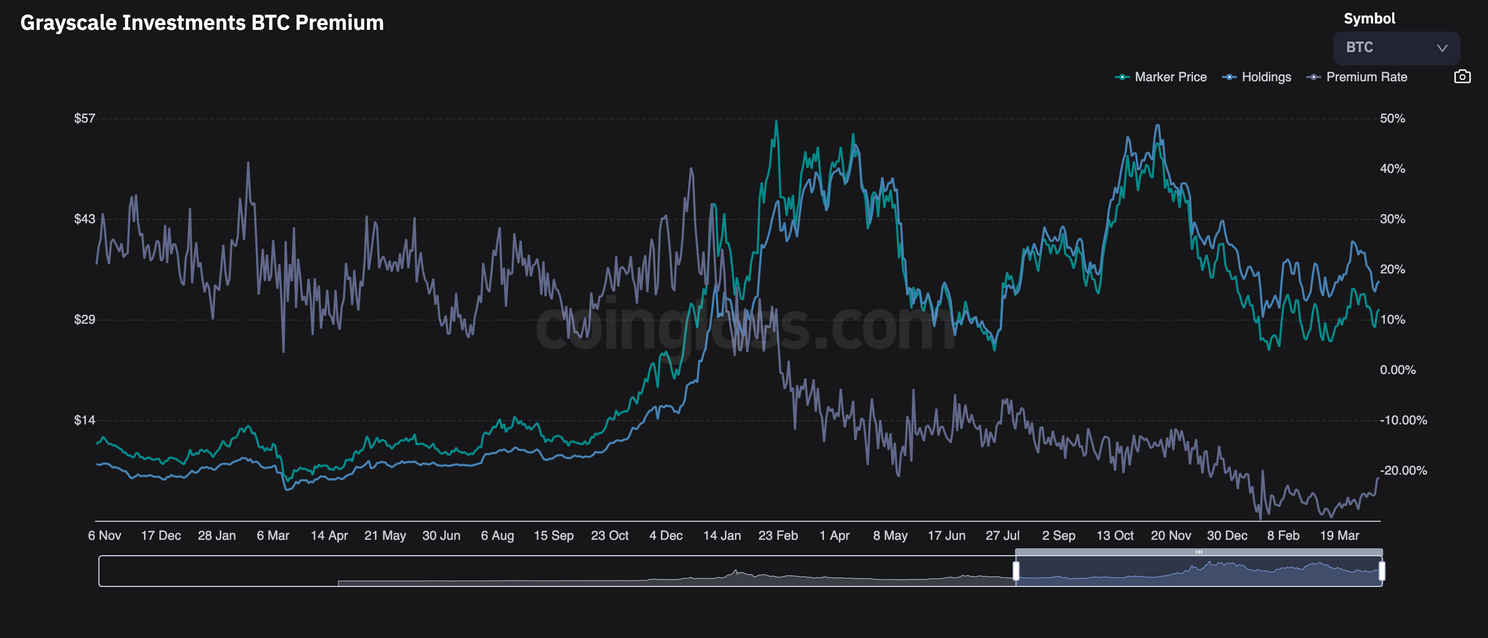Click the selected range top grip bar
The height and width of the screenshot is (638, 1488).
(1199, 552)
